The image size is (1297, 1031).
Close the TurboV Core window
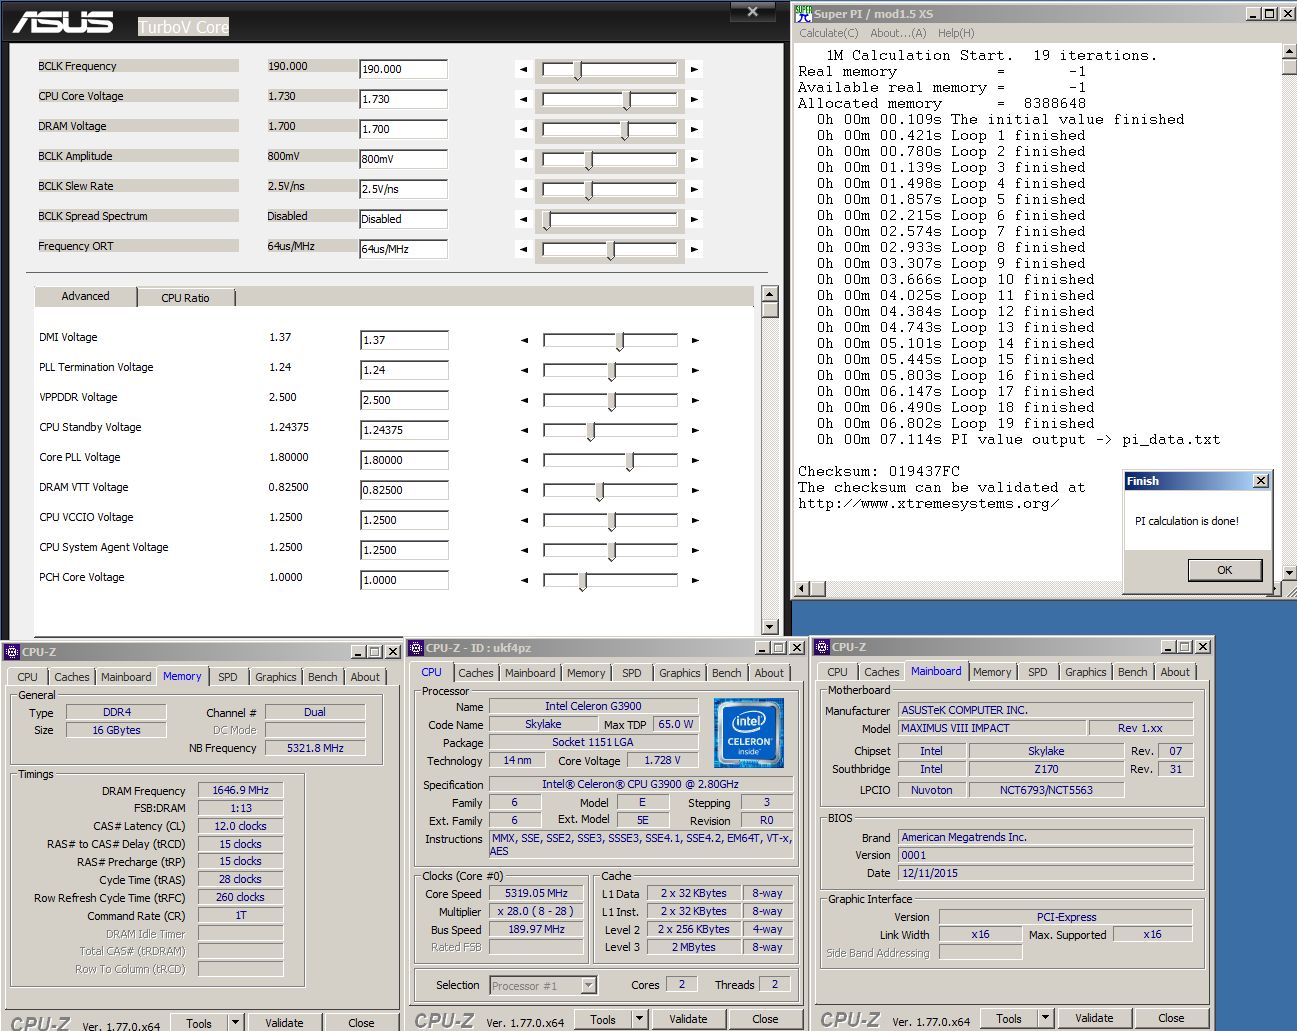pyautogui.click(x=753, y=12)
